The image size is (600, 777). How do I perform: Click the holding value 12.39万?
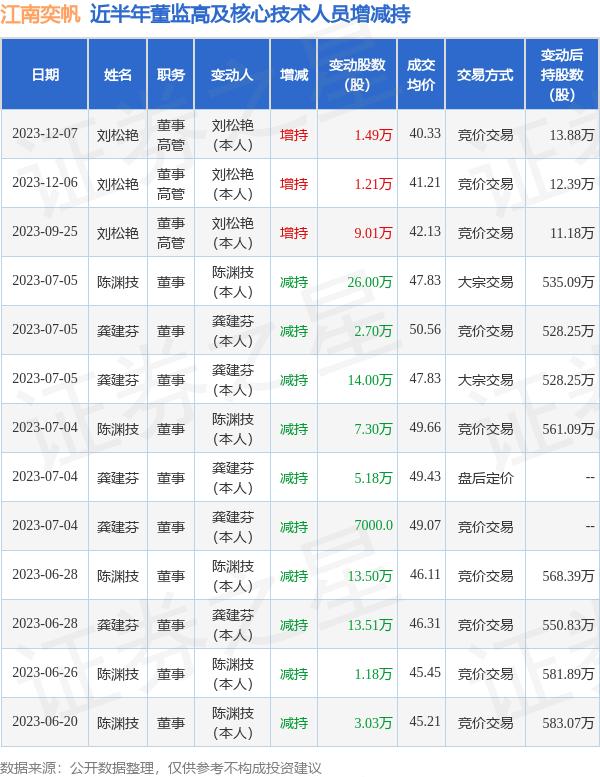tap(572, 184)
